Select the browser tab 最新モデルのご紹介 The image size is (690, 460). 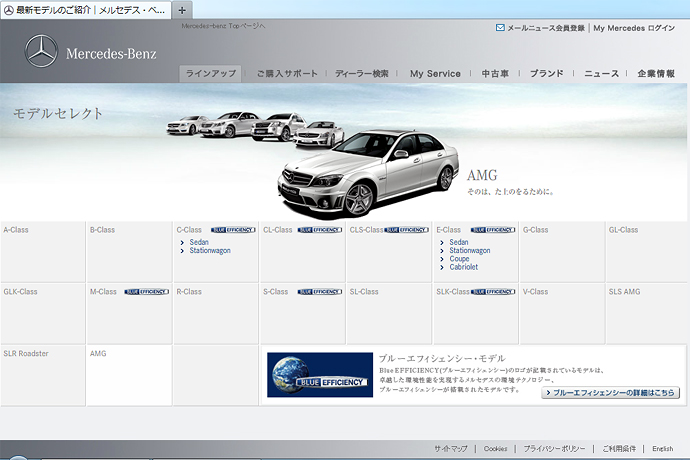(86, 10)
